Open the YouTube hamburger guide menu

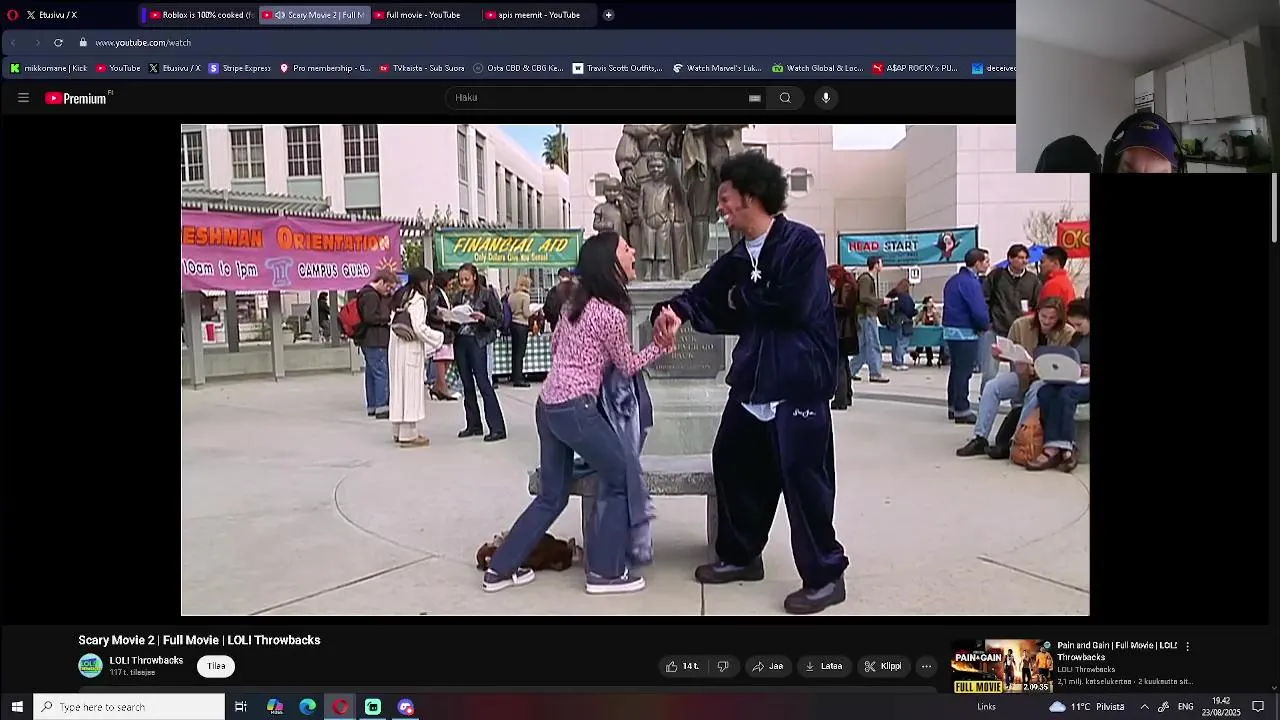click(23, 98)
